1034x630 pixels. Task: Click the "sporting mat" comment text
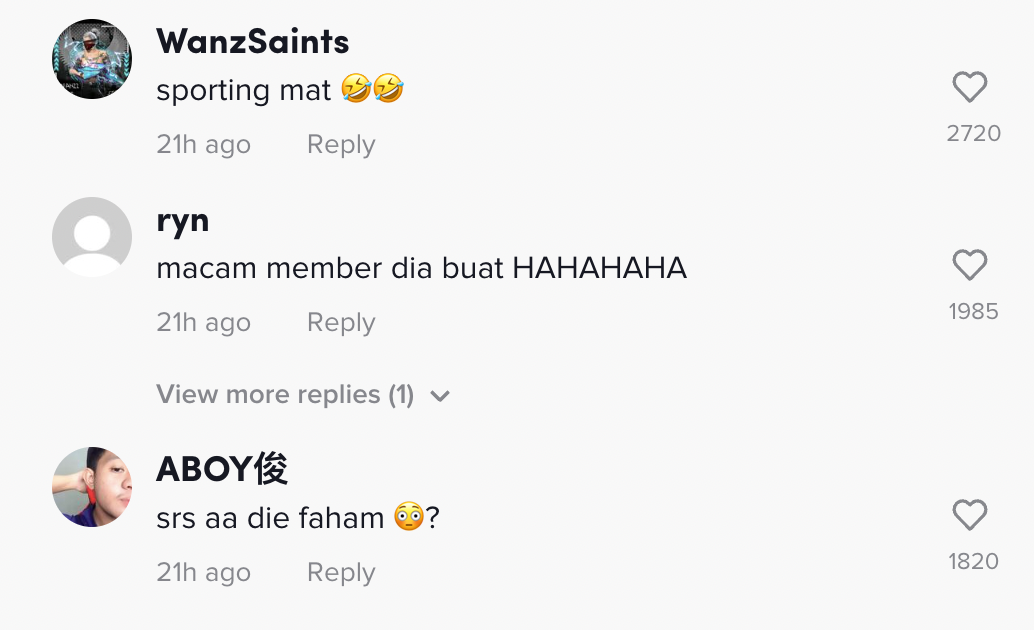pos(244,91)
